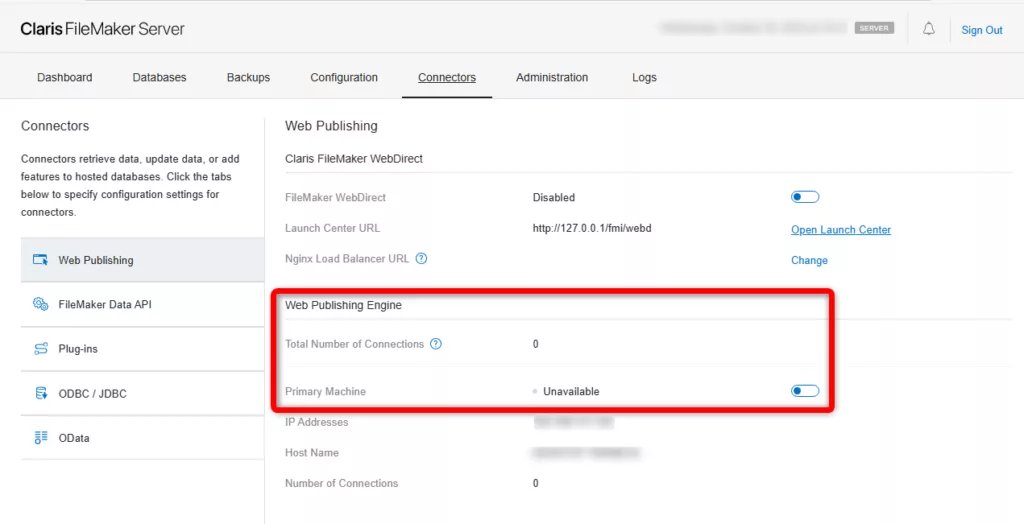Click Change for Nginx Load Balancer URL
1024x524 pixels.
(809, 260)
